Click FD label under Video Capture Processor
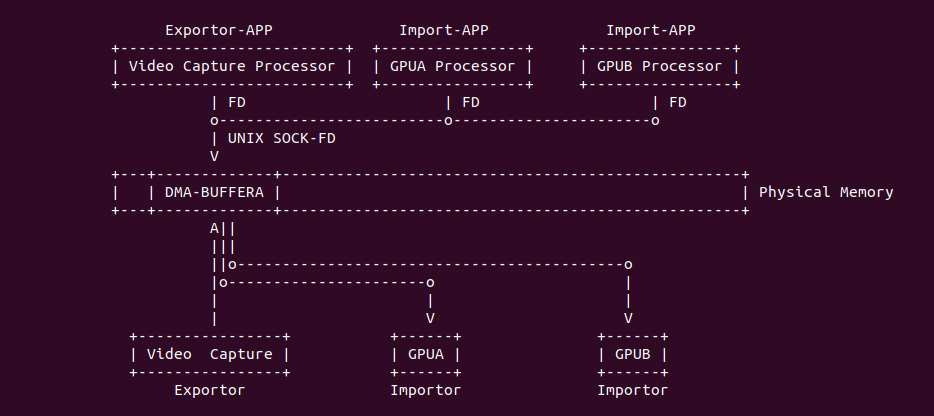The width and height of the screenshot is (934, 416). (x=237, y=102)
